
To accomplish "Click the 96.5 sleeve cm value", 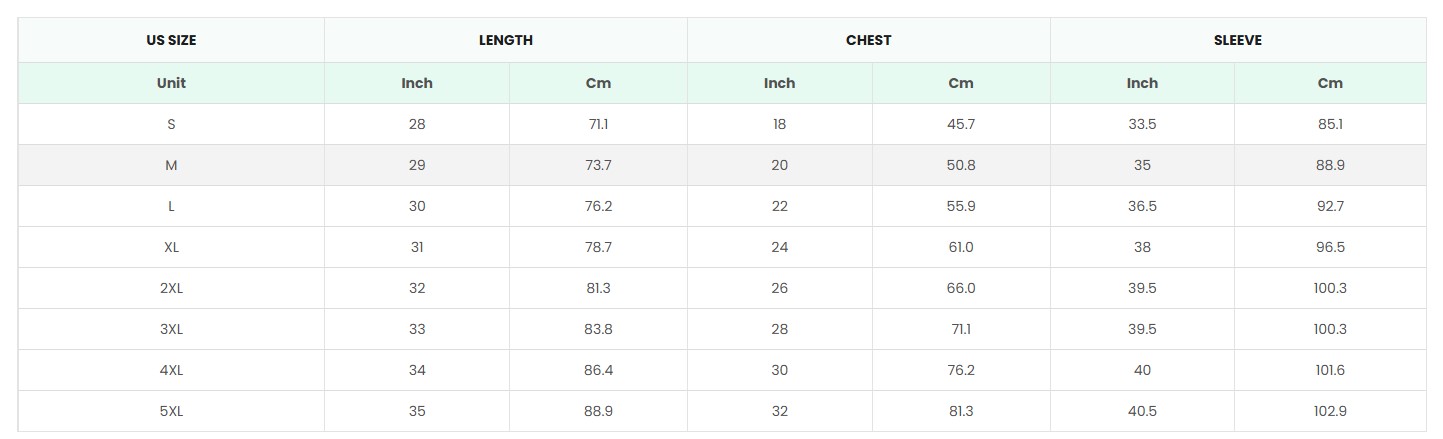I will (1330, 247).
